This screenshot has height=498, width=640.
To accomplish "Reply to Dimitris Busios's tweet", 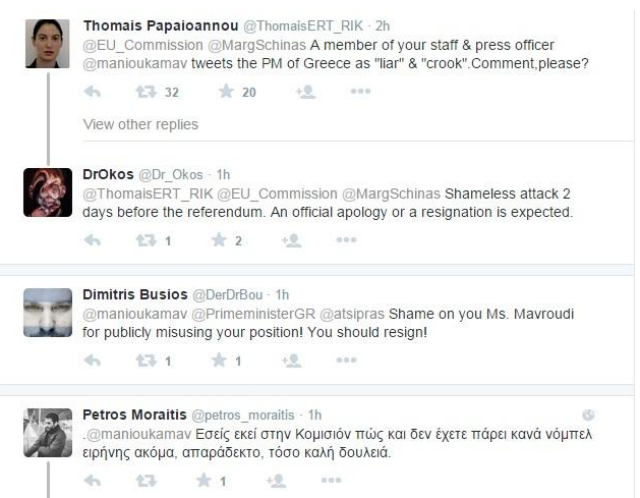I will point(91,360).
